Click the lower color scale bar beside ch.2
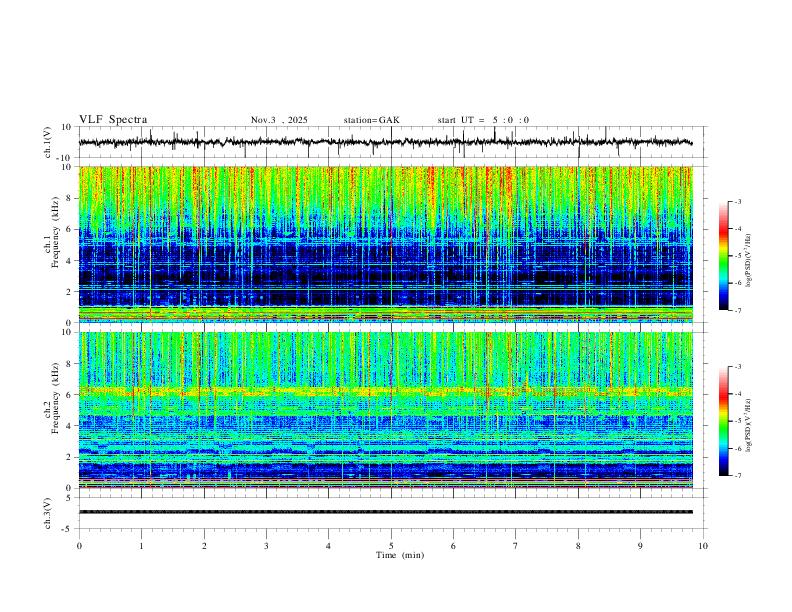 724,421
